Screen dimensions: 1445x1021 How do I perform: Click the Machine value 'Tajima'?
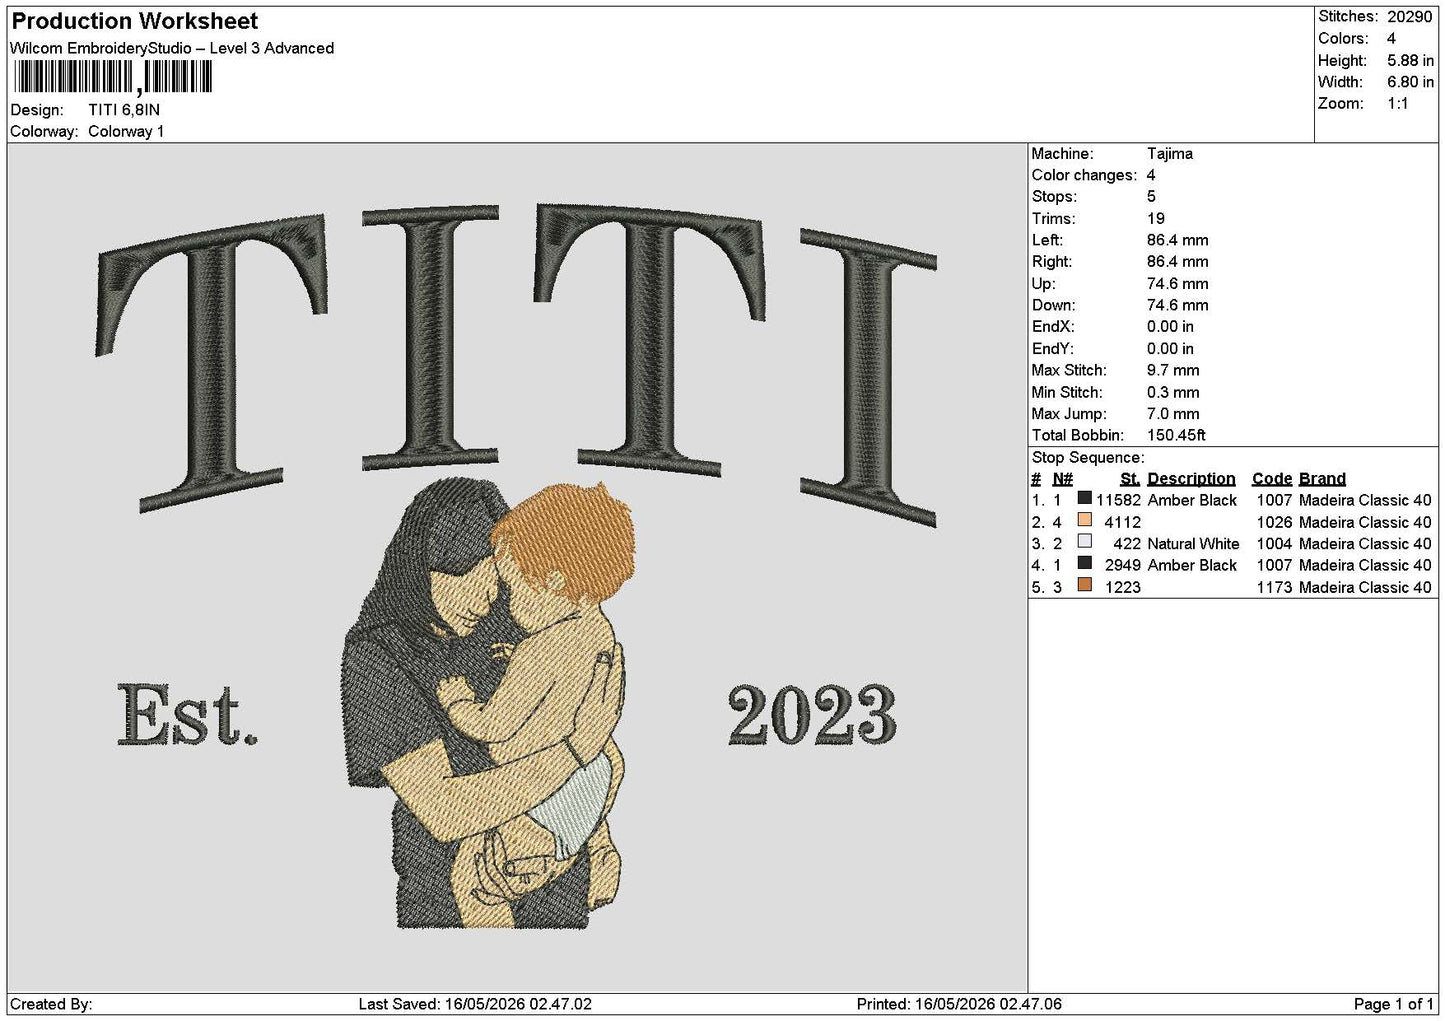tap(1170, 154)
